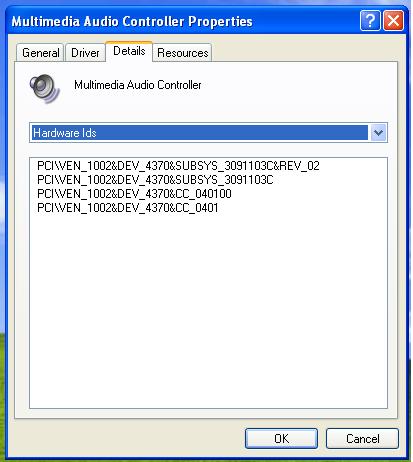Viewport: 413px width, 462px height.
Task: Click empty area of hardware IDs list
Action: click(208, 310)
